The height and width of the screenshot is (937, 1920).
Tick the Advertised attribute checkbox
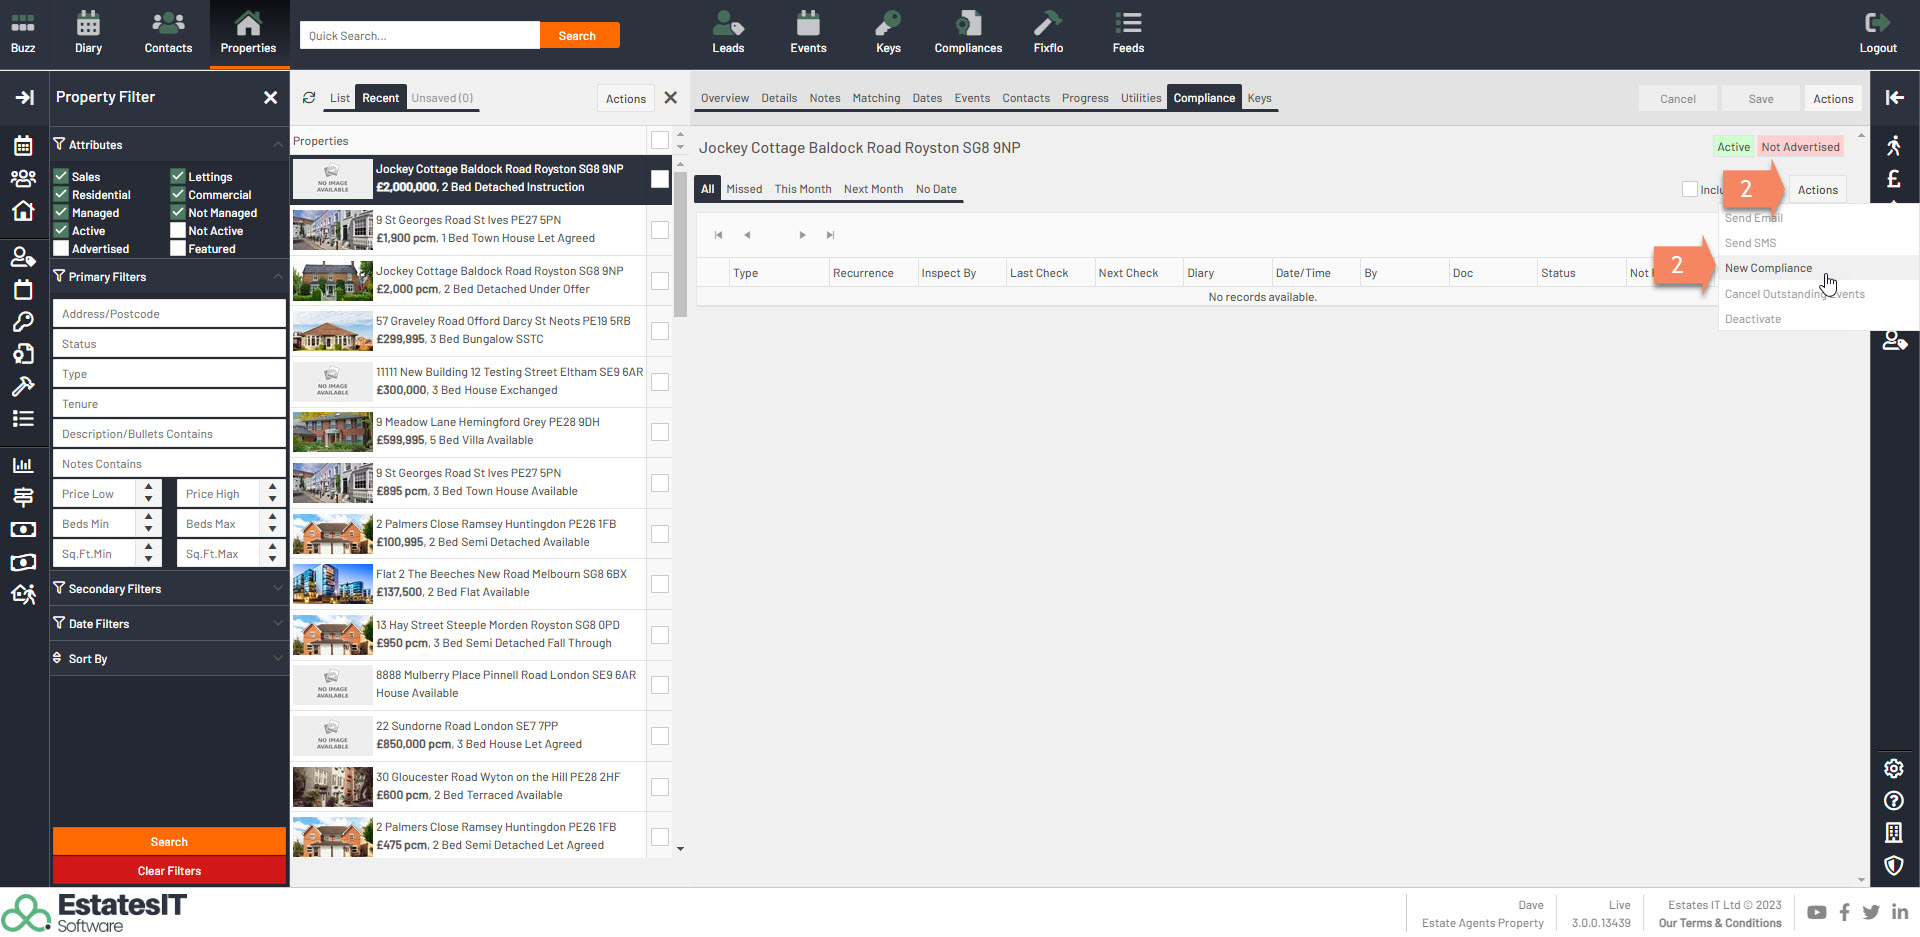(x=61, y=249)
